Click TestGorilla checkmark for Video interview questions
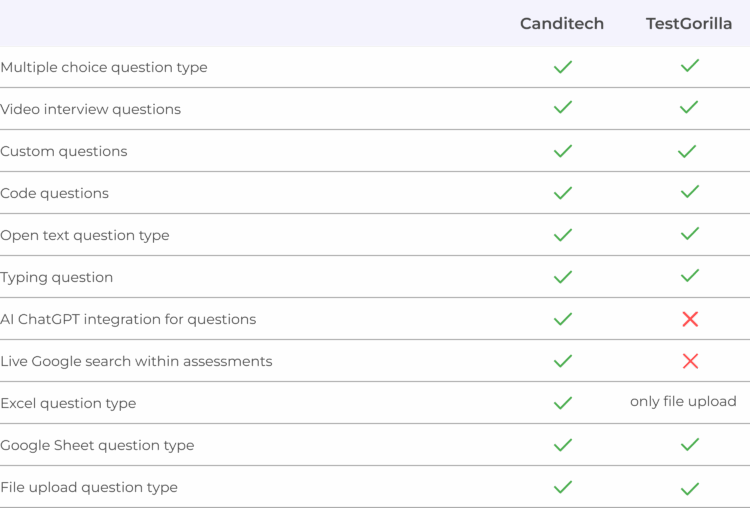 point(689,107)
